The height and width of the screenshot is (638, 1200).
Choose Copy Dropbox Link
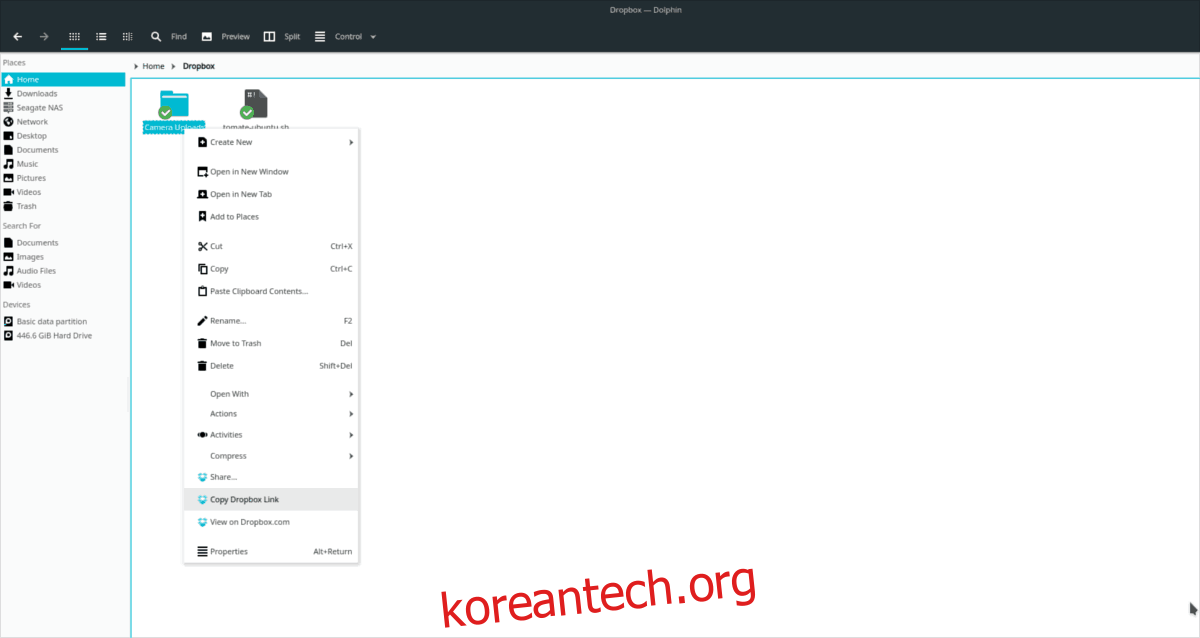click(245, 499)
